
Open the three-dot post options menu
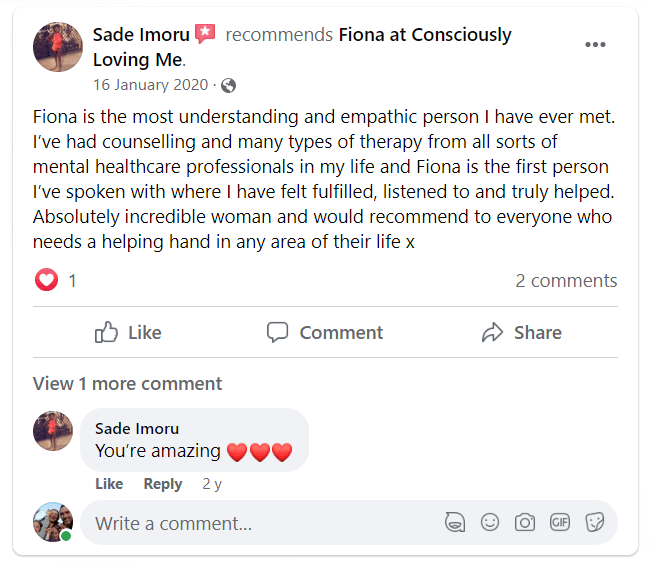(595, 45)
